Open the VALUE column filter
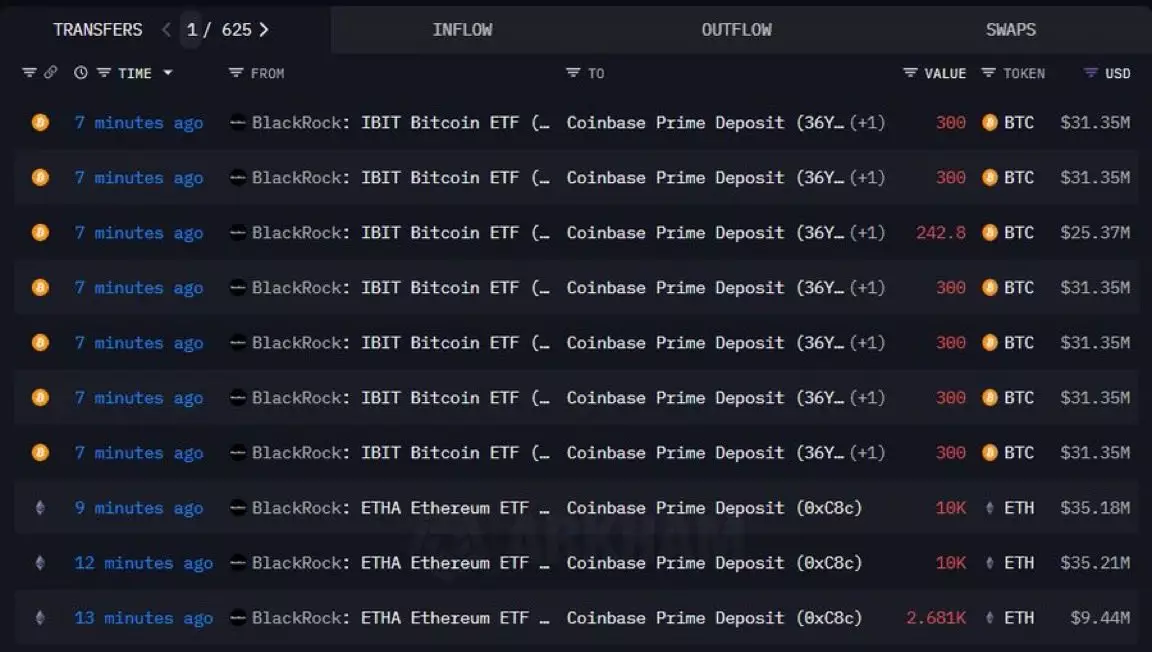This screenshot has height=652, width=1152. 910,73
